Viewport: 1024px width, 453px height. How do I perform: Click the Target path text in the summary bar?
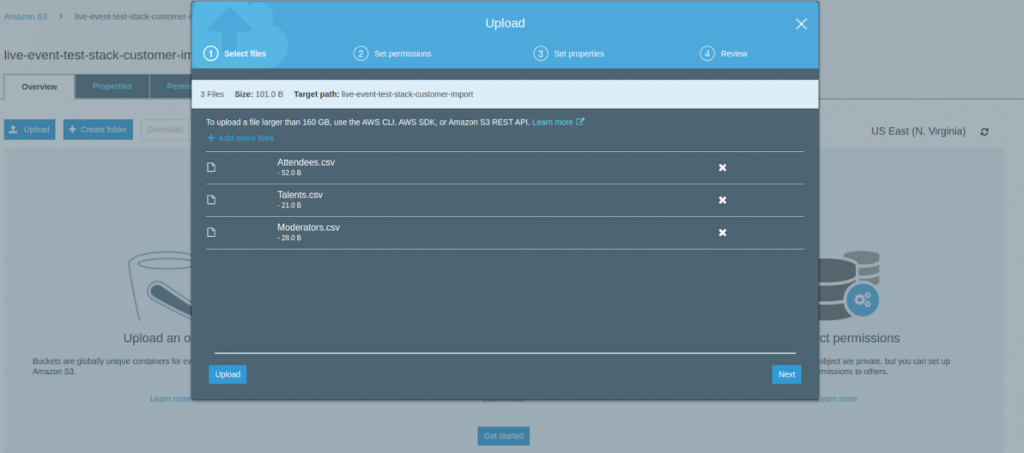coord(383,94)
